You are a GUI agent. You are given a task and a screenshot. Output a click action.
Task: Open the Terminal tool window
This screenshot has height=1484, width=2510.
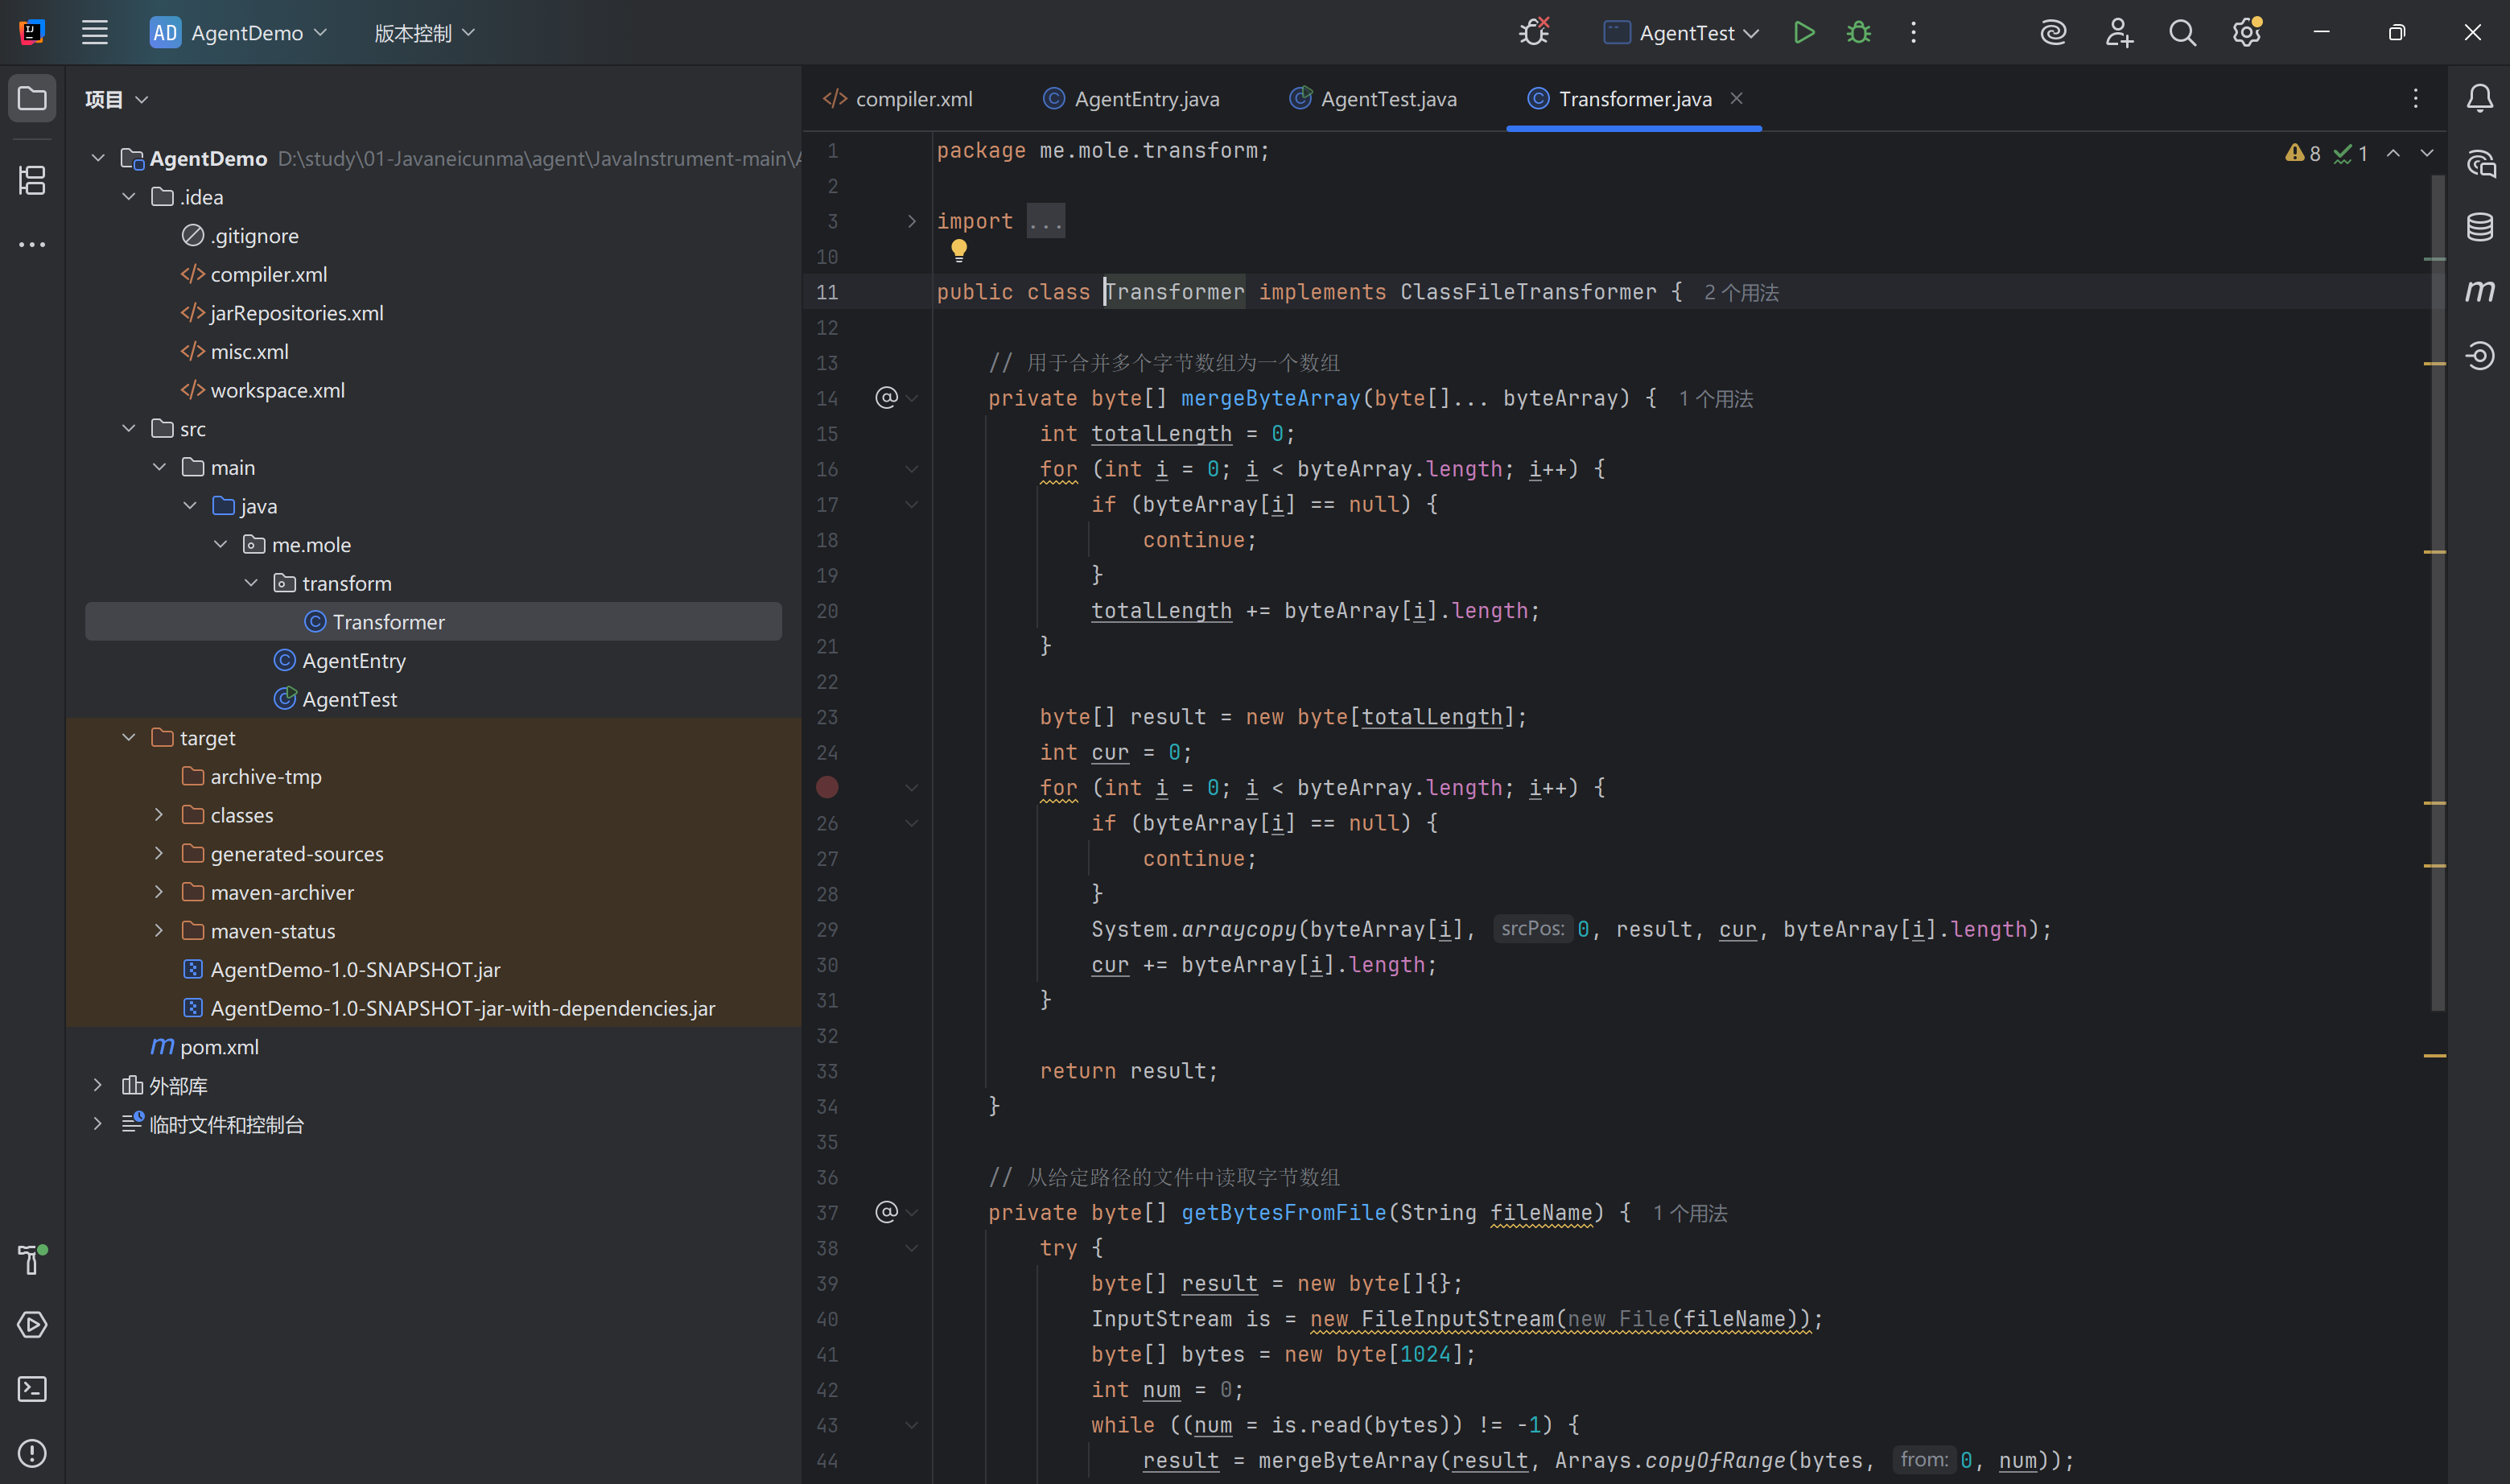click(32, 1388)
